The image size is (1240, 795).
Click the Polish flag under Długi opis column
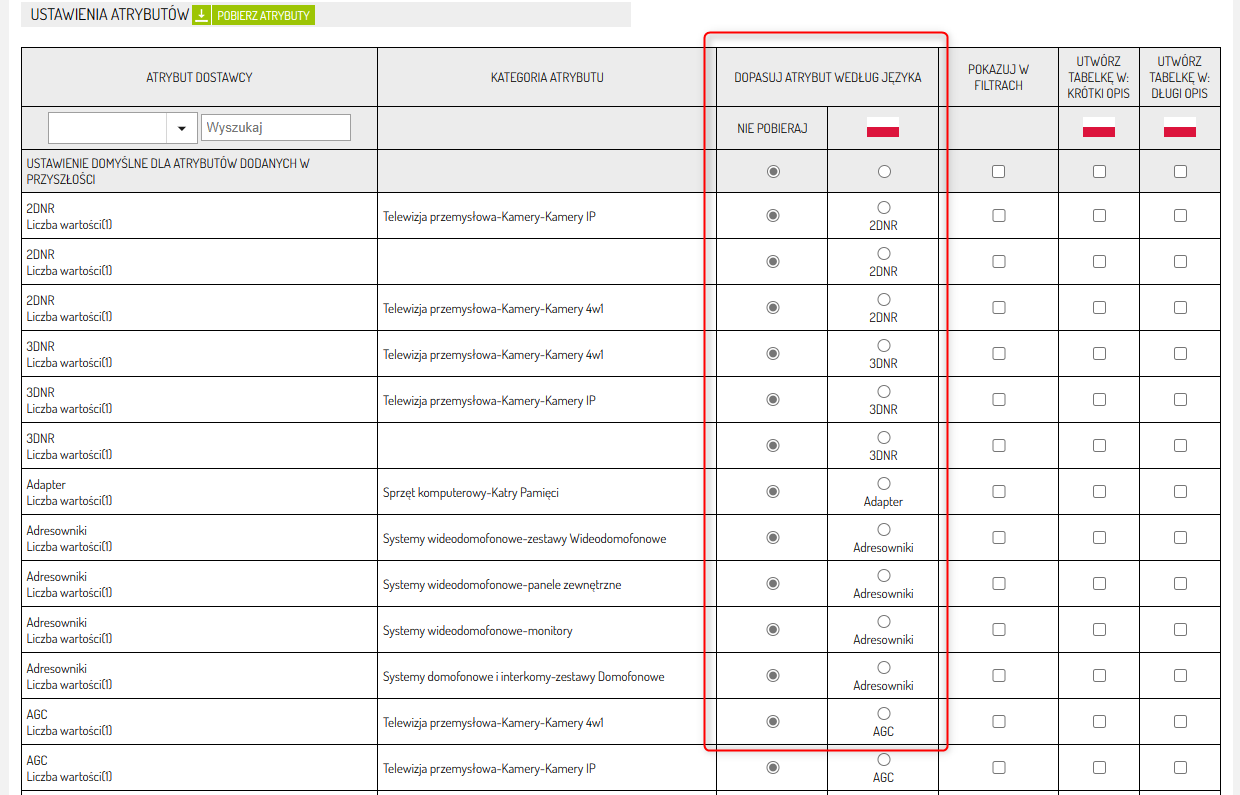(x=1180, y=128)
